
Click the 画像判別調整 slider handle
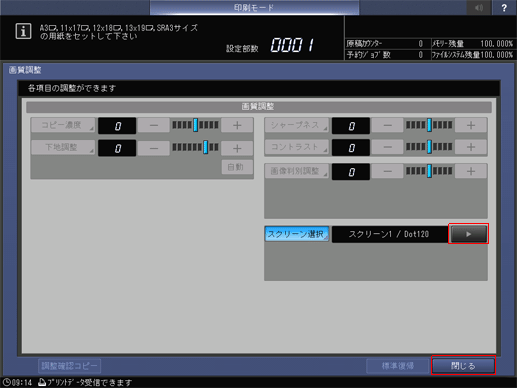click(429, 171)
